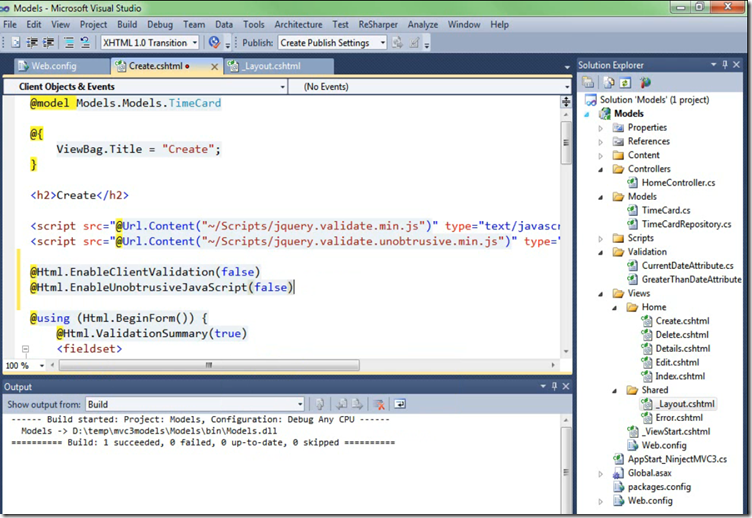This screenshot has width=752, height=518.
Task: Click the comment out lines toolbar icon
Action: click(x=69, y=43)
